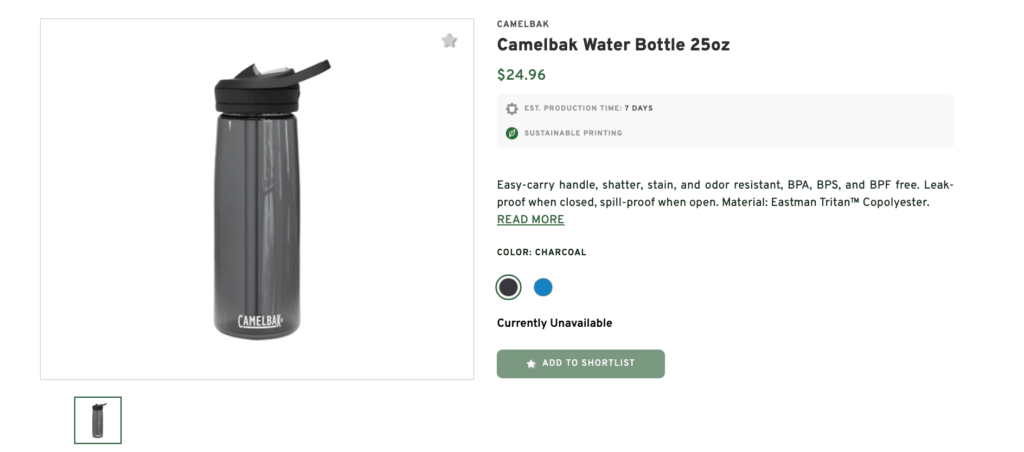
Task: Click the Currently Unavailable status text
Action: (554, 323)
